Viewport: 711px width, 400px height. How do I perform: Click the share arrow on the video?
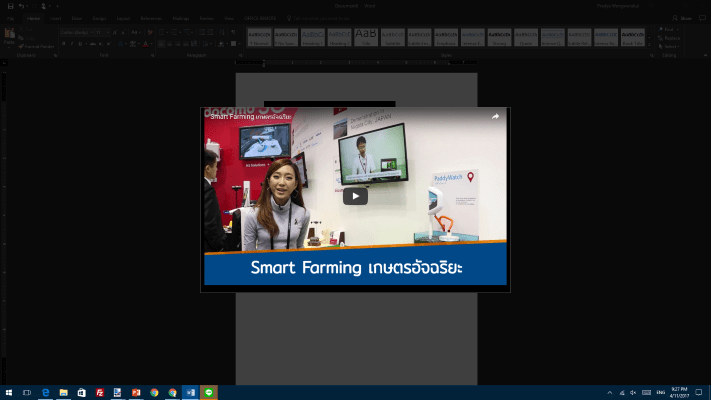[494, 116]
